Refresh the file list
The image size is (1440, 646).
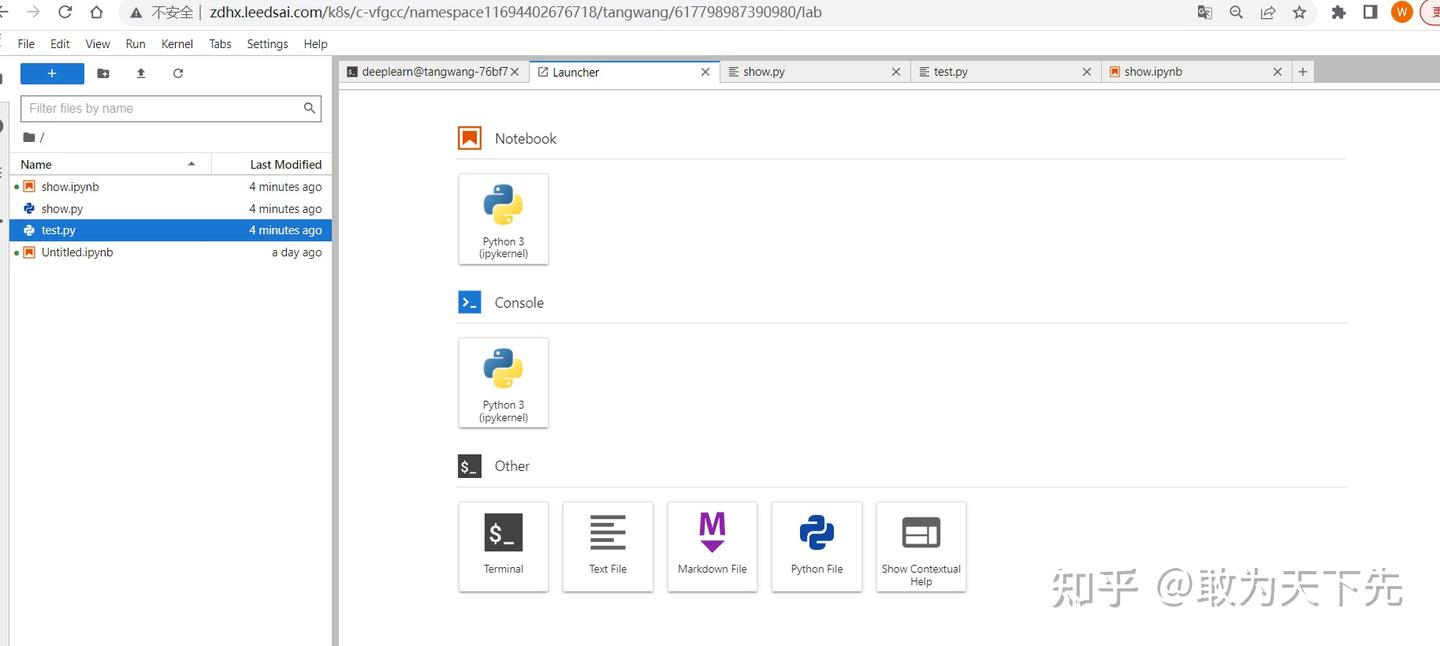tap(178, 73)
